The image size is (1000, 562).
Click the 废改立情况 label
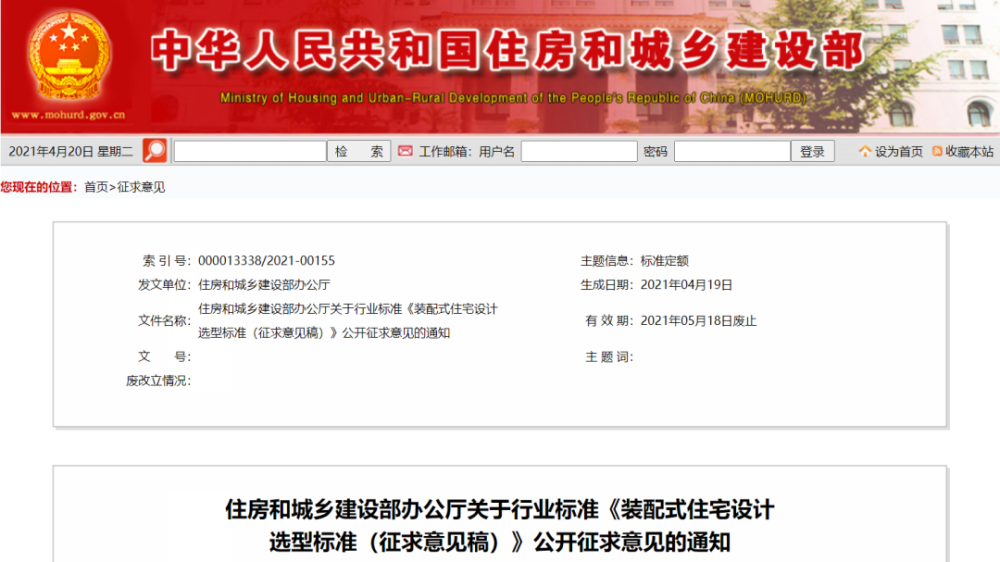[158, 381]
